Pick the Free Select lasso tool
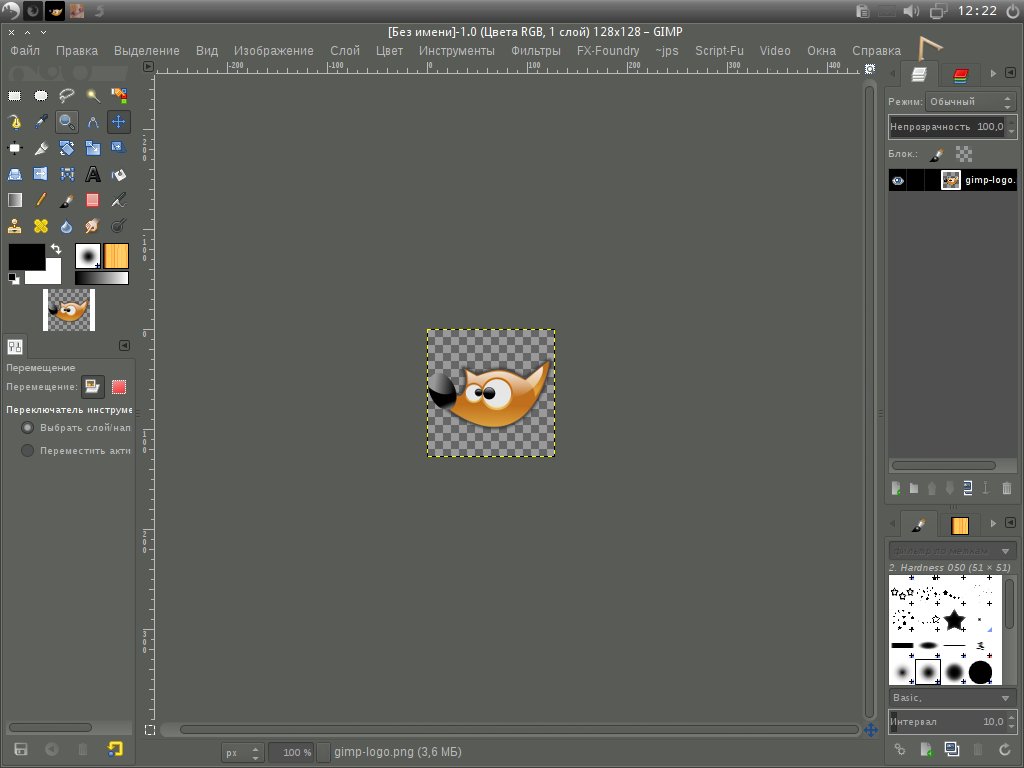 [x=67, y=96]
